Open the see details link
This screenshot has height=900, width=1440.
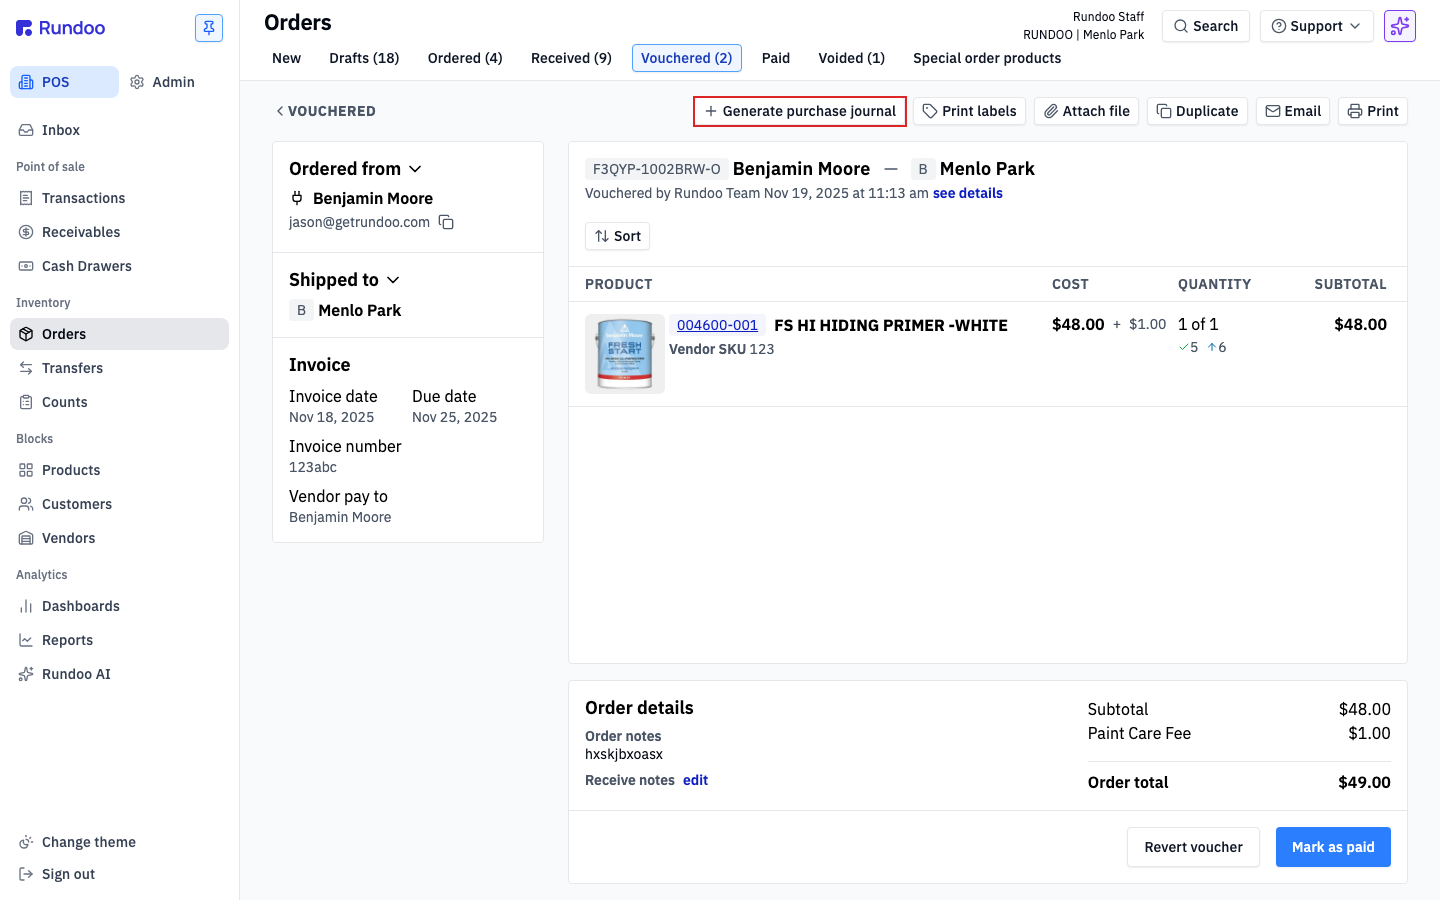[967, 193]
